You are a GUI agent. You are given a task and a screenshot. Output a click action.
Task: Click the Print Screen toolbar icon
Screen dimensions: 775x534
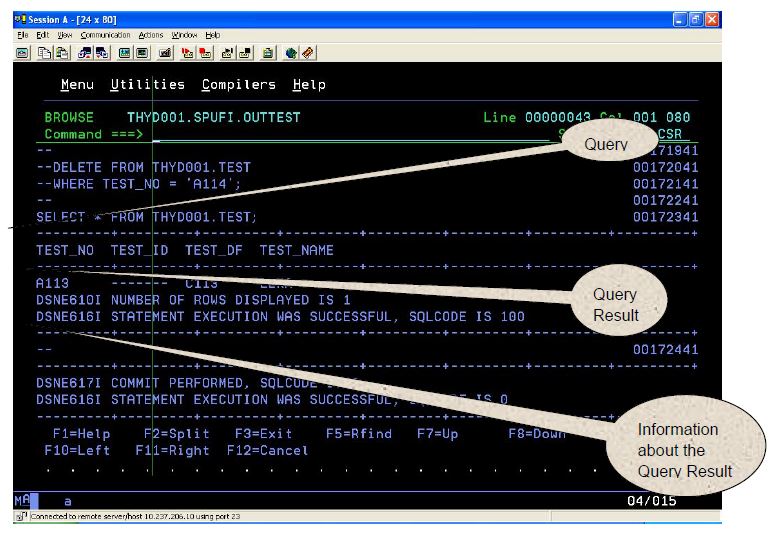(22, 53)
